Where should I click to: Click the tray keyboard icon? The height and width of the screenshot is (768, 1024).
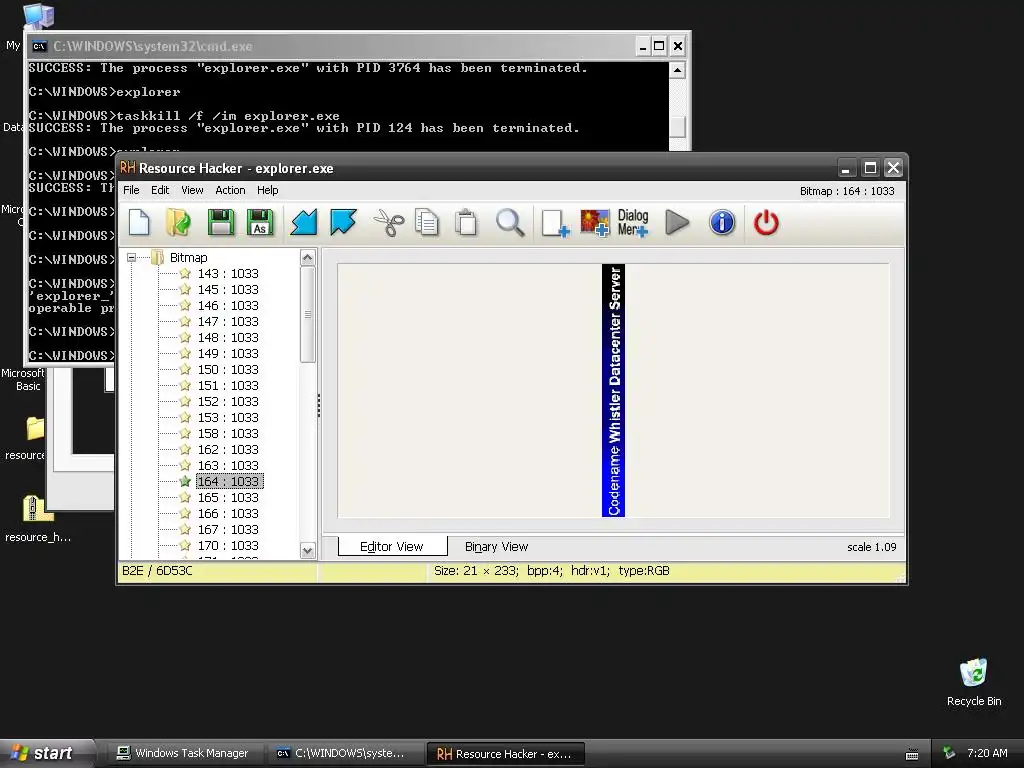pos(912,754)
